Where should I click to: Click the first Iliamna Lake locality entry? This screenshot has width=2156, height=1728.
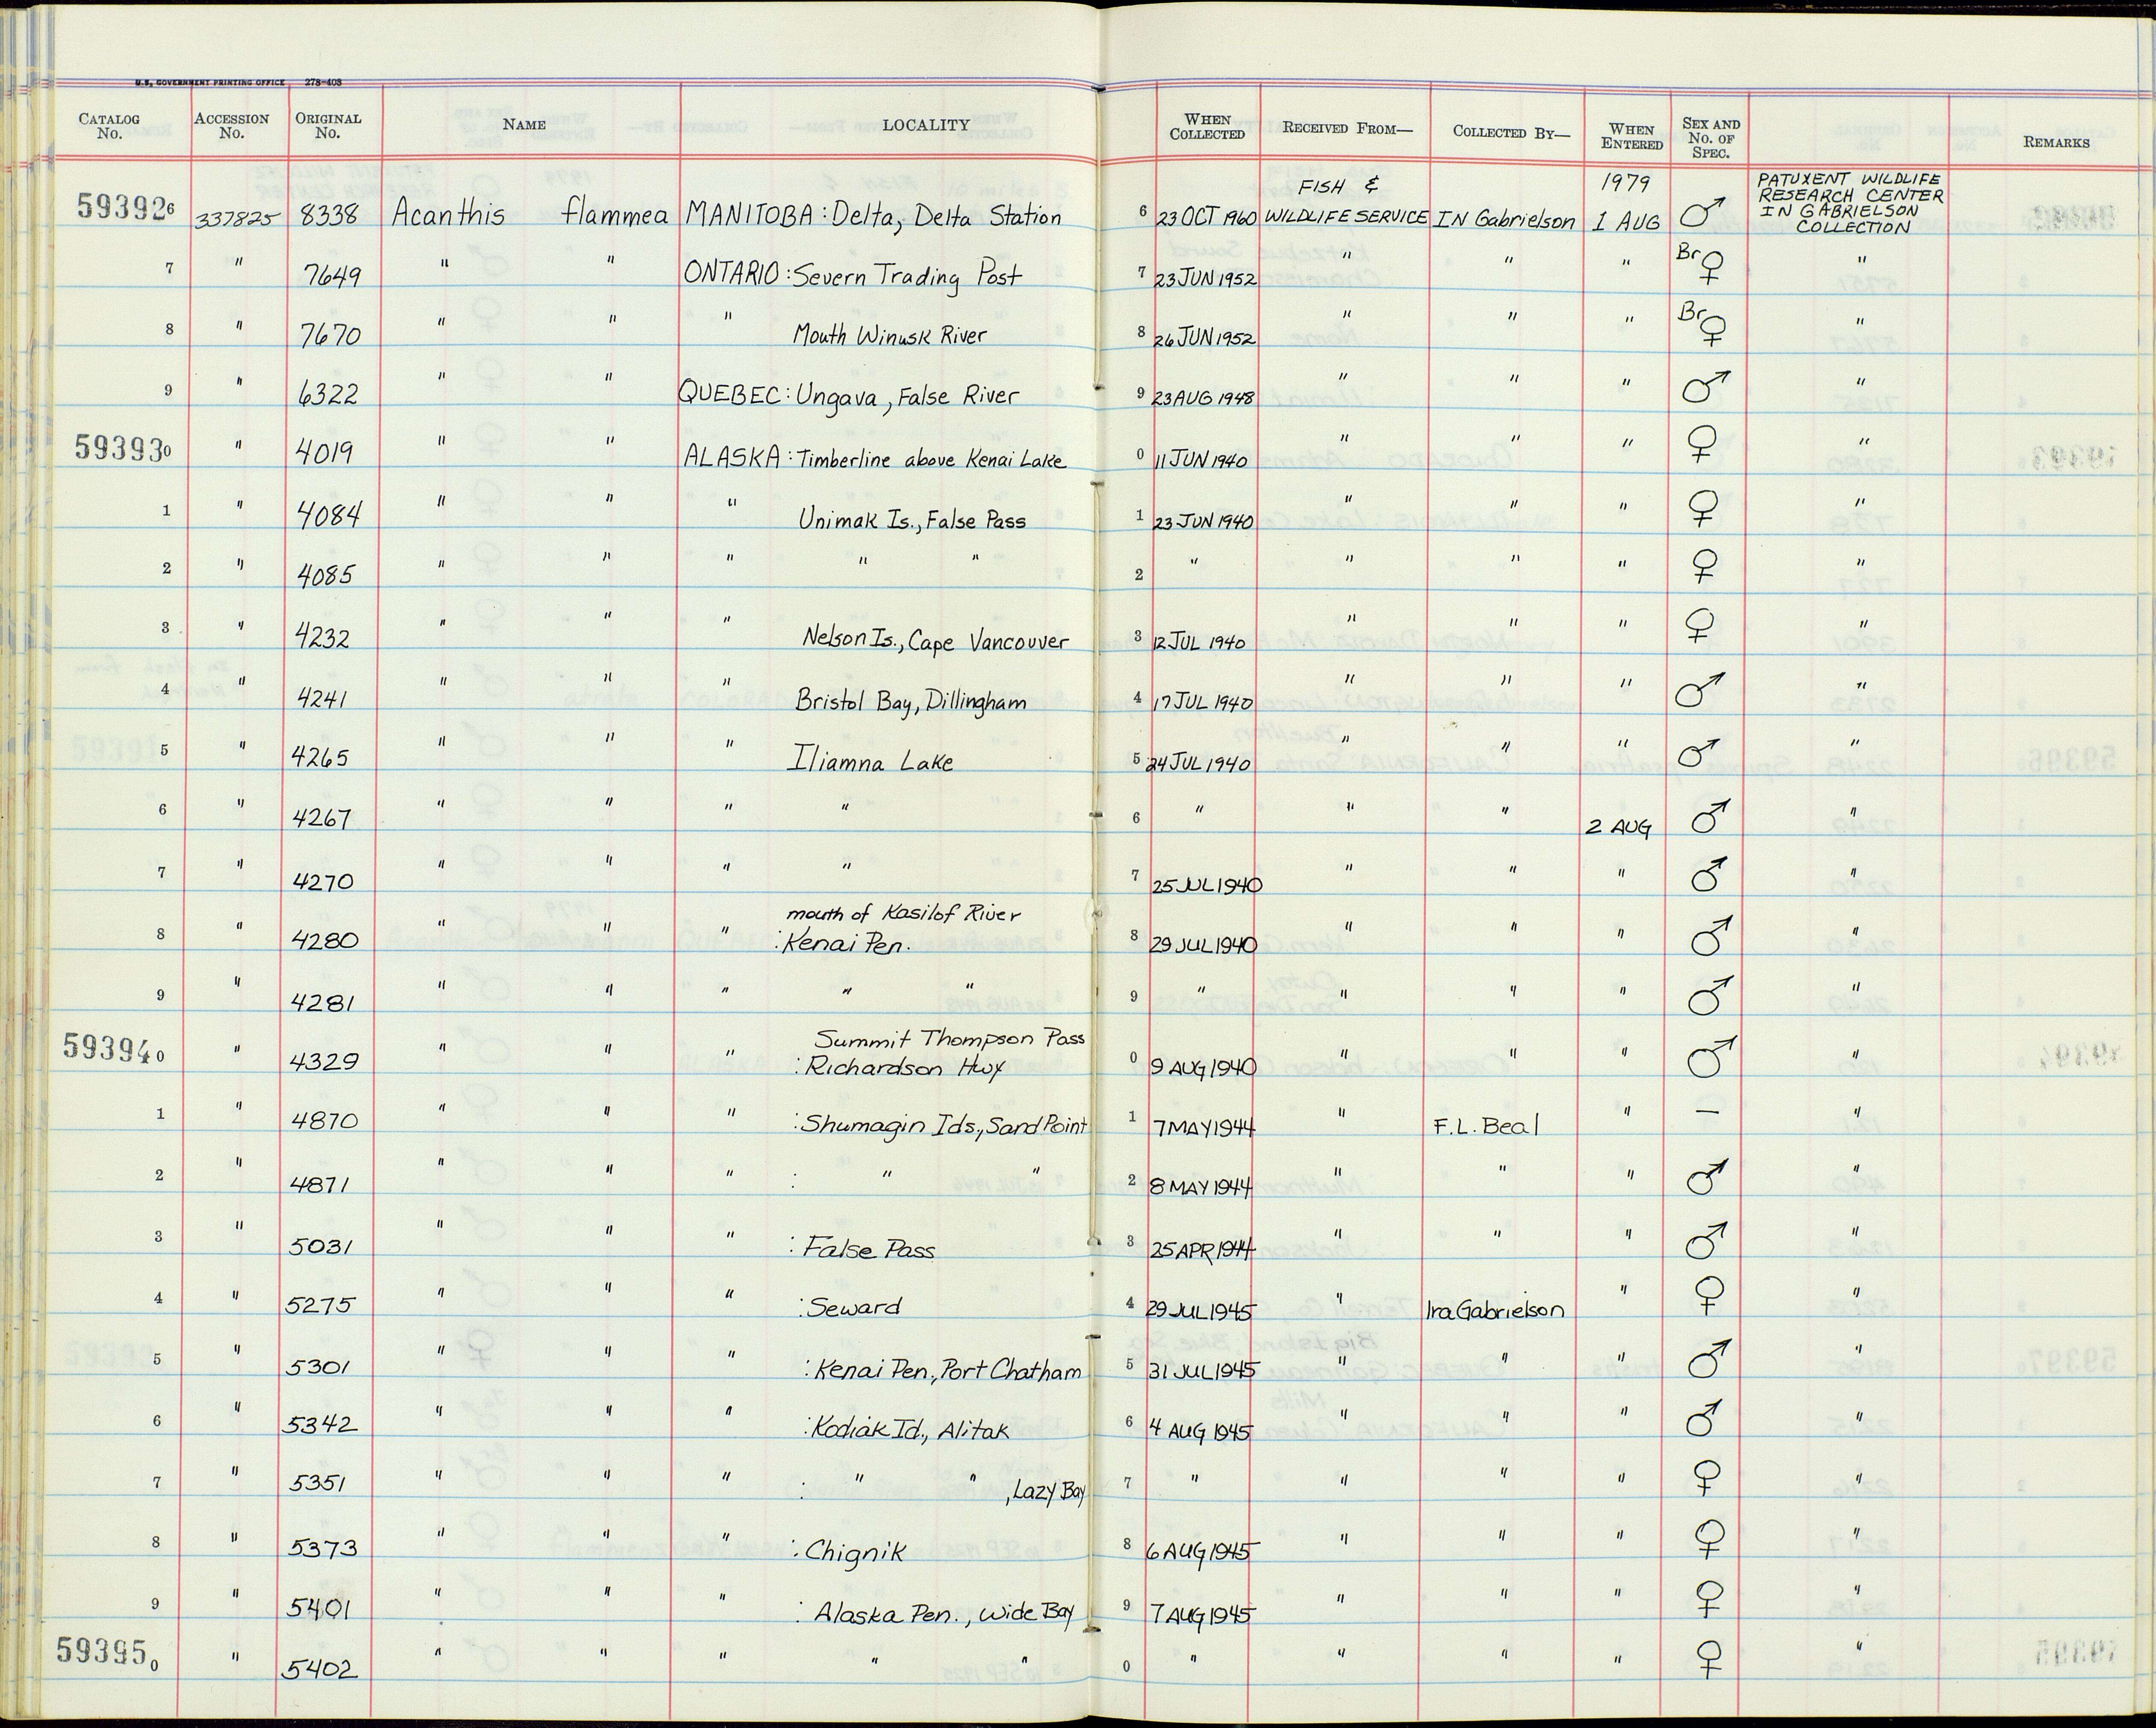[870, 761]
